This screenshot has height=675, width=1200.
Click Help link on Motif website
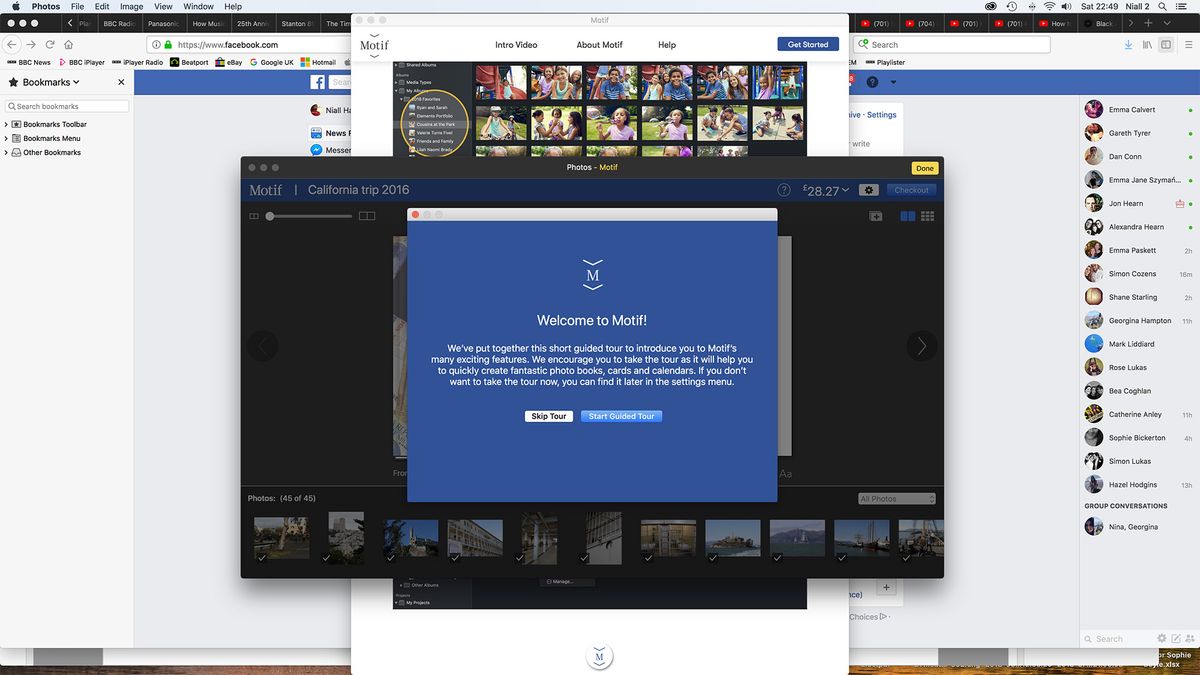pyautogui.click(x=667, y=45)
